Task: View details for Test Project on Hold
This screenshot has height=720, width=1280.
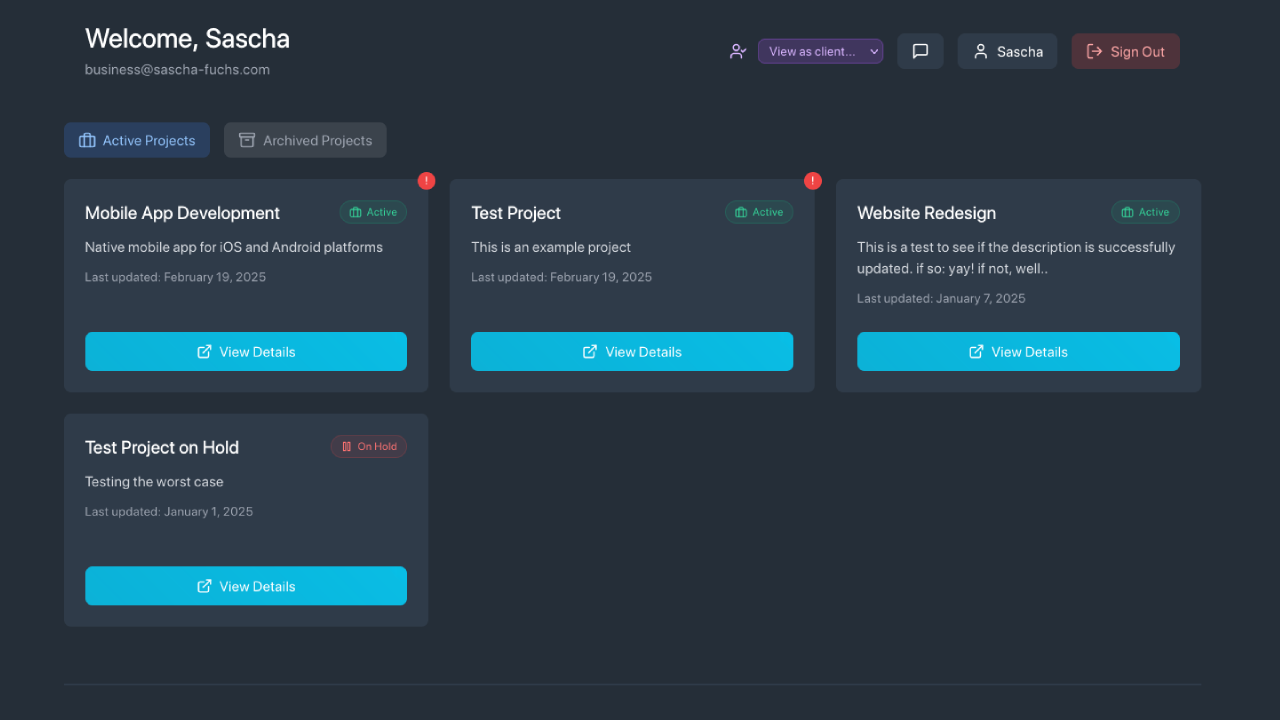Action: click(x=246, y=586)
